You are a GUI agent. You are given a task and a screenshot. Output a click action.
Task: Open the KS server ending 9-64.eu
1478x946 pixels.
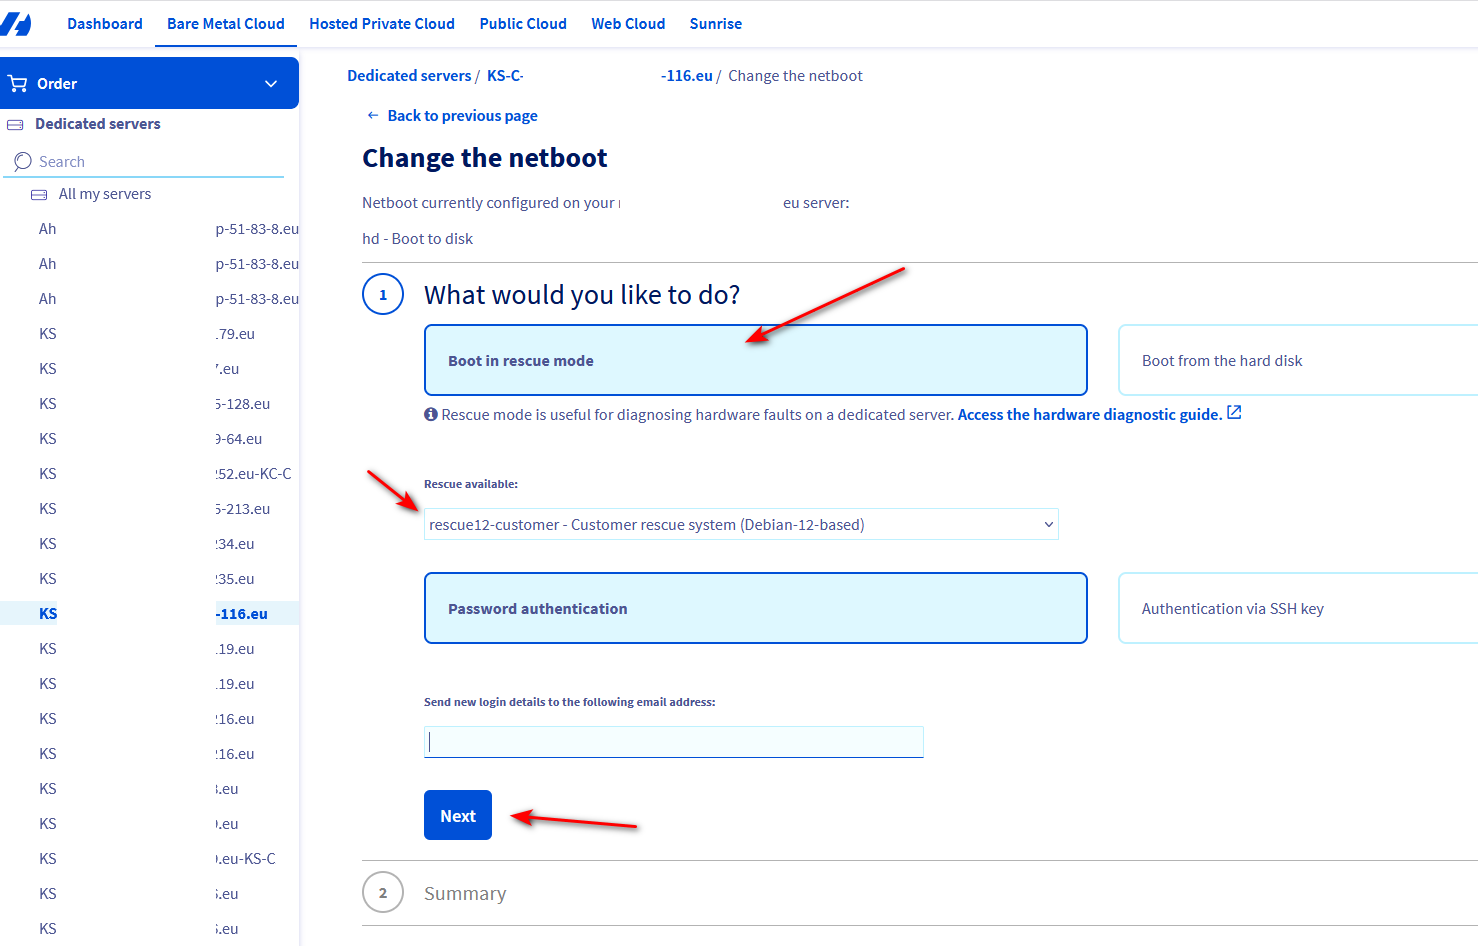click(x=150, y=439)
